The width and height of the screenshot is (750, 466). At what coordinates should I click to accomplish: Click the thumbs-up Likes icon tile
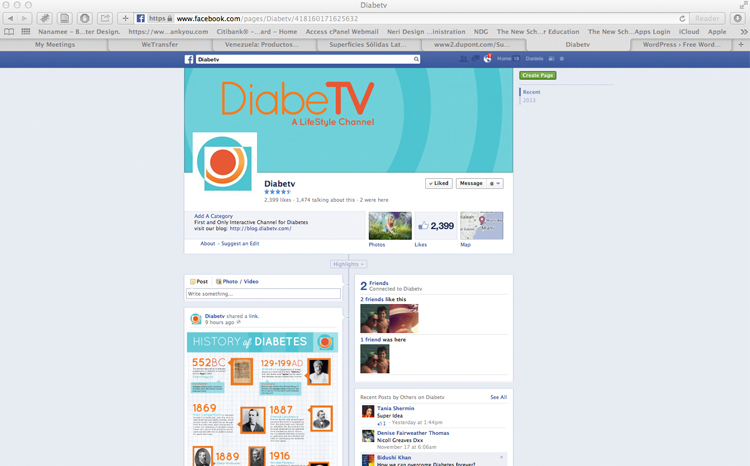436,226
